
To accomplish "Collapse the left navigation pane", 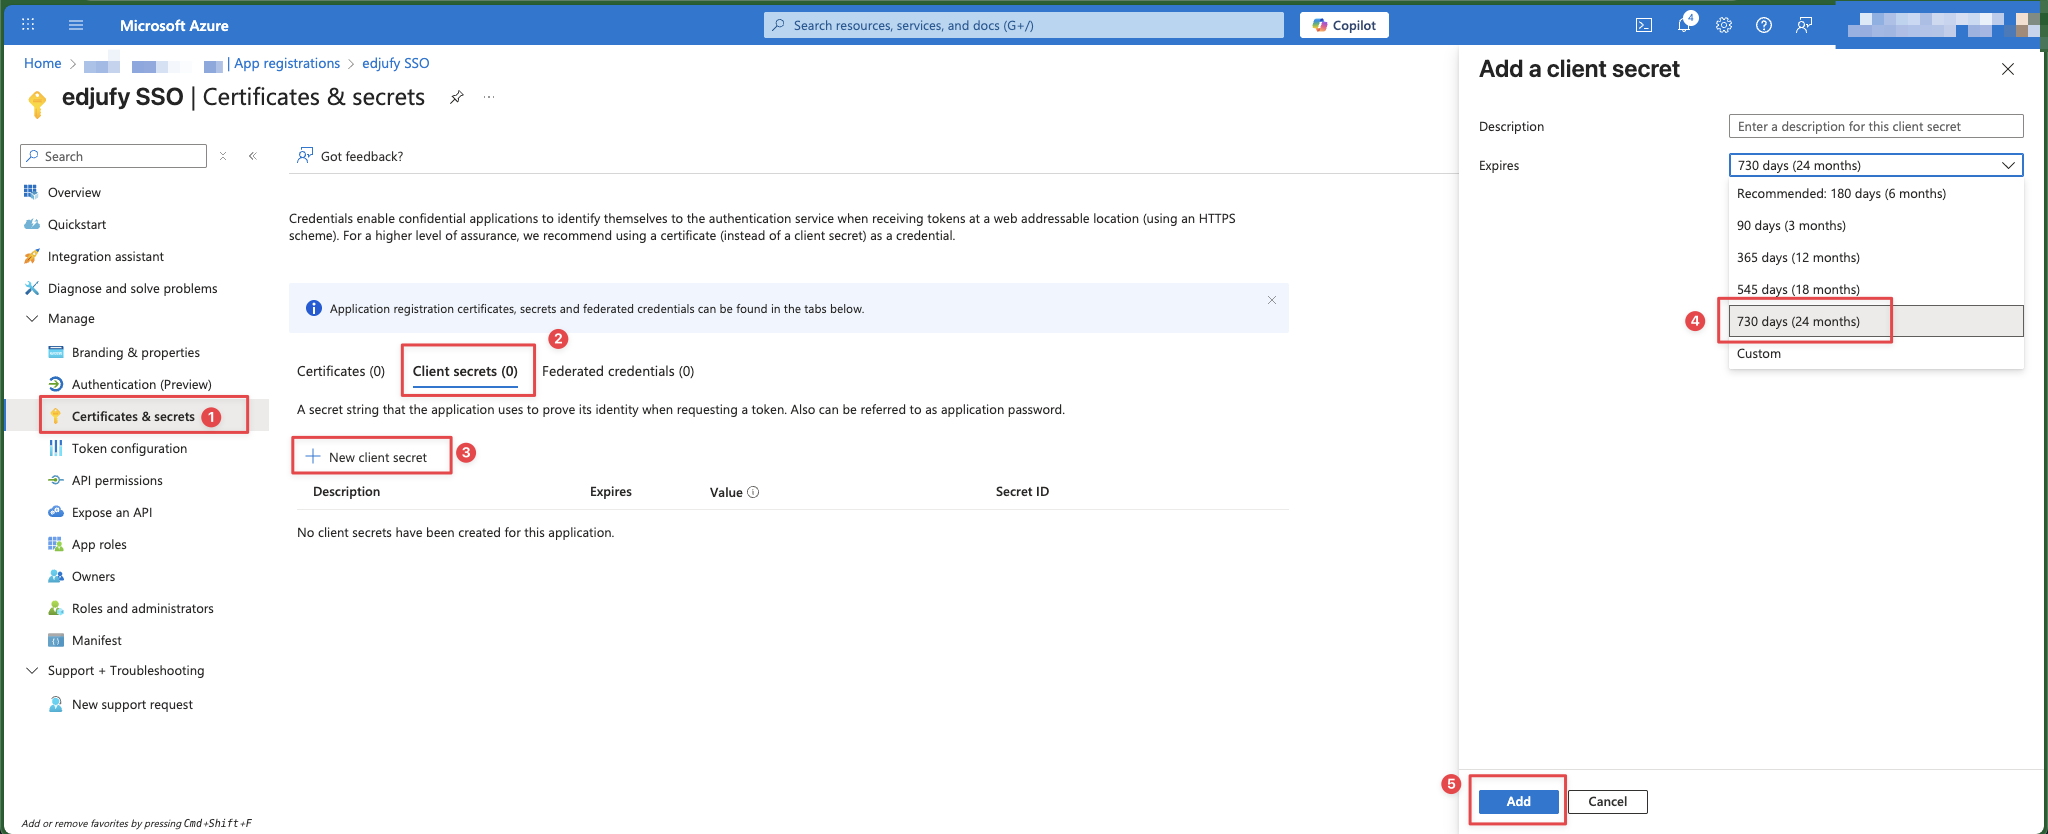I will tap(253, 156).
